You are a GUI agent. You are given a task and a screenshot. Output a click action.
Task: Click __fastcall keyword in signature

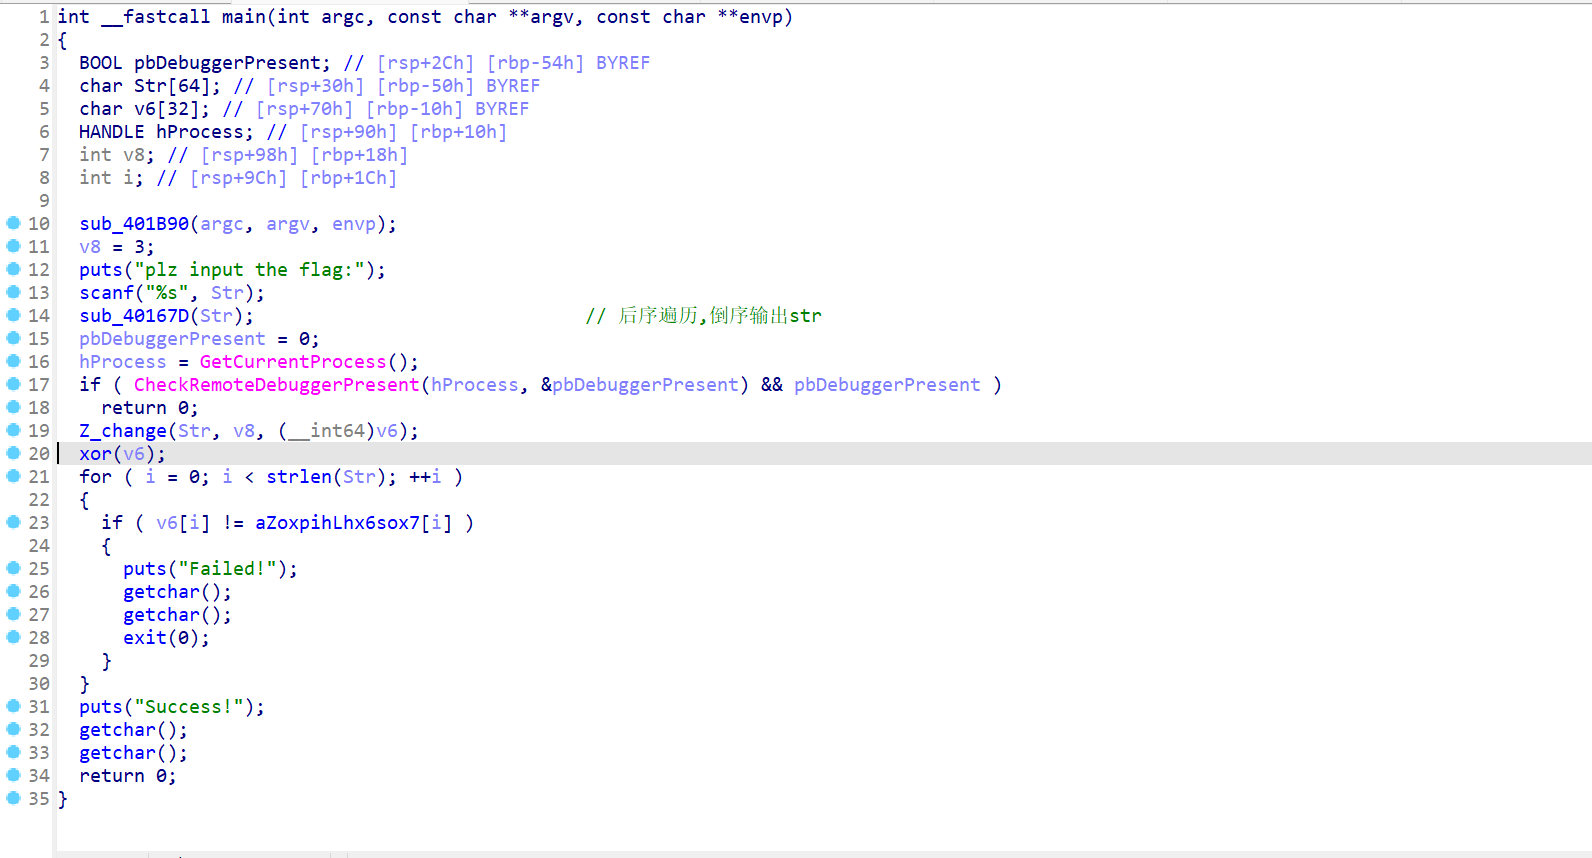[x=156, y=17]
